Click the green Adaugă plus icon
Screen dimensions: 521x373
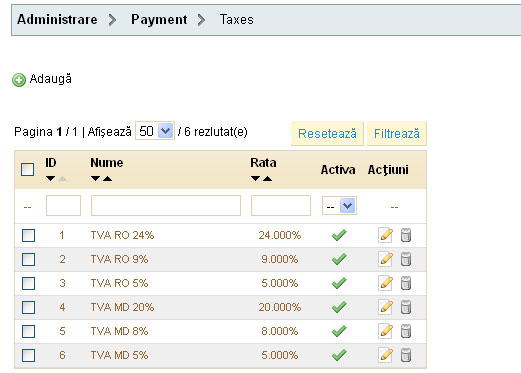click(19, 80)
